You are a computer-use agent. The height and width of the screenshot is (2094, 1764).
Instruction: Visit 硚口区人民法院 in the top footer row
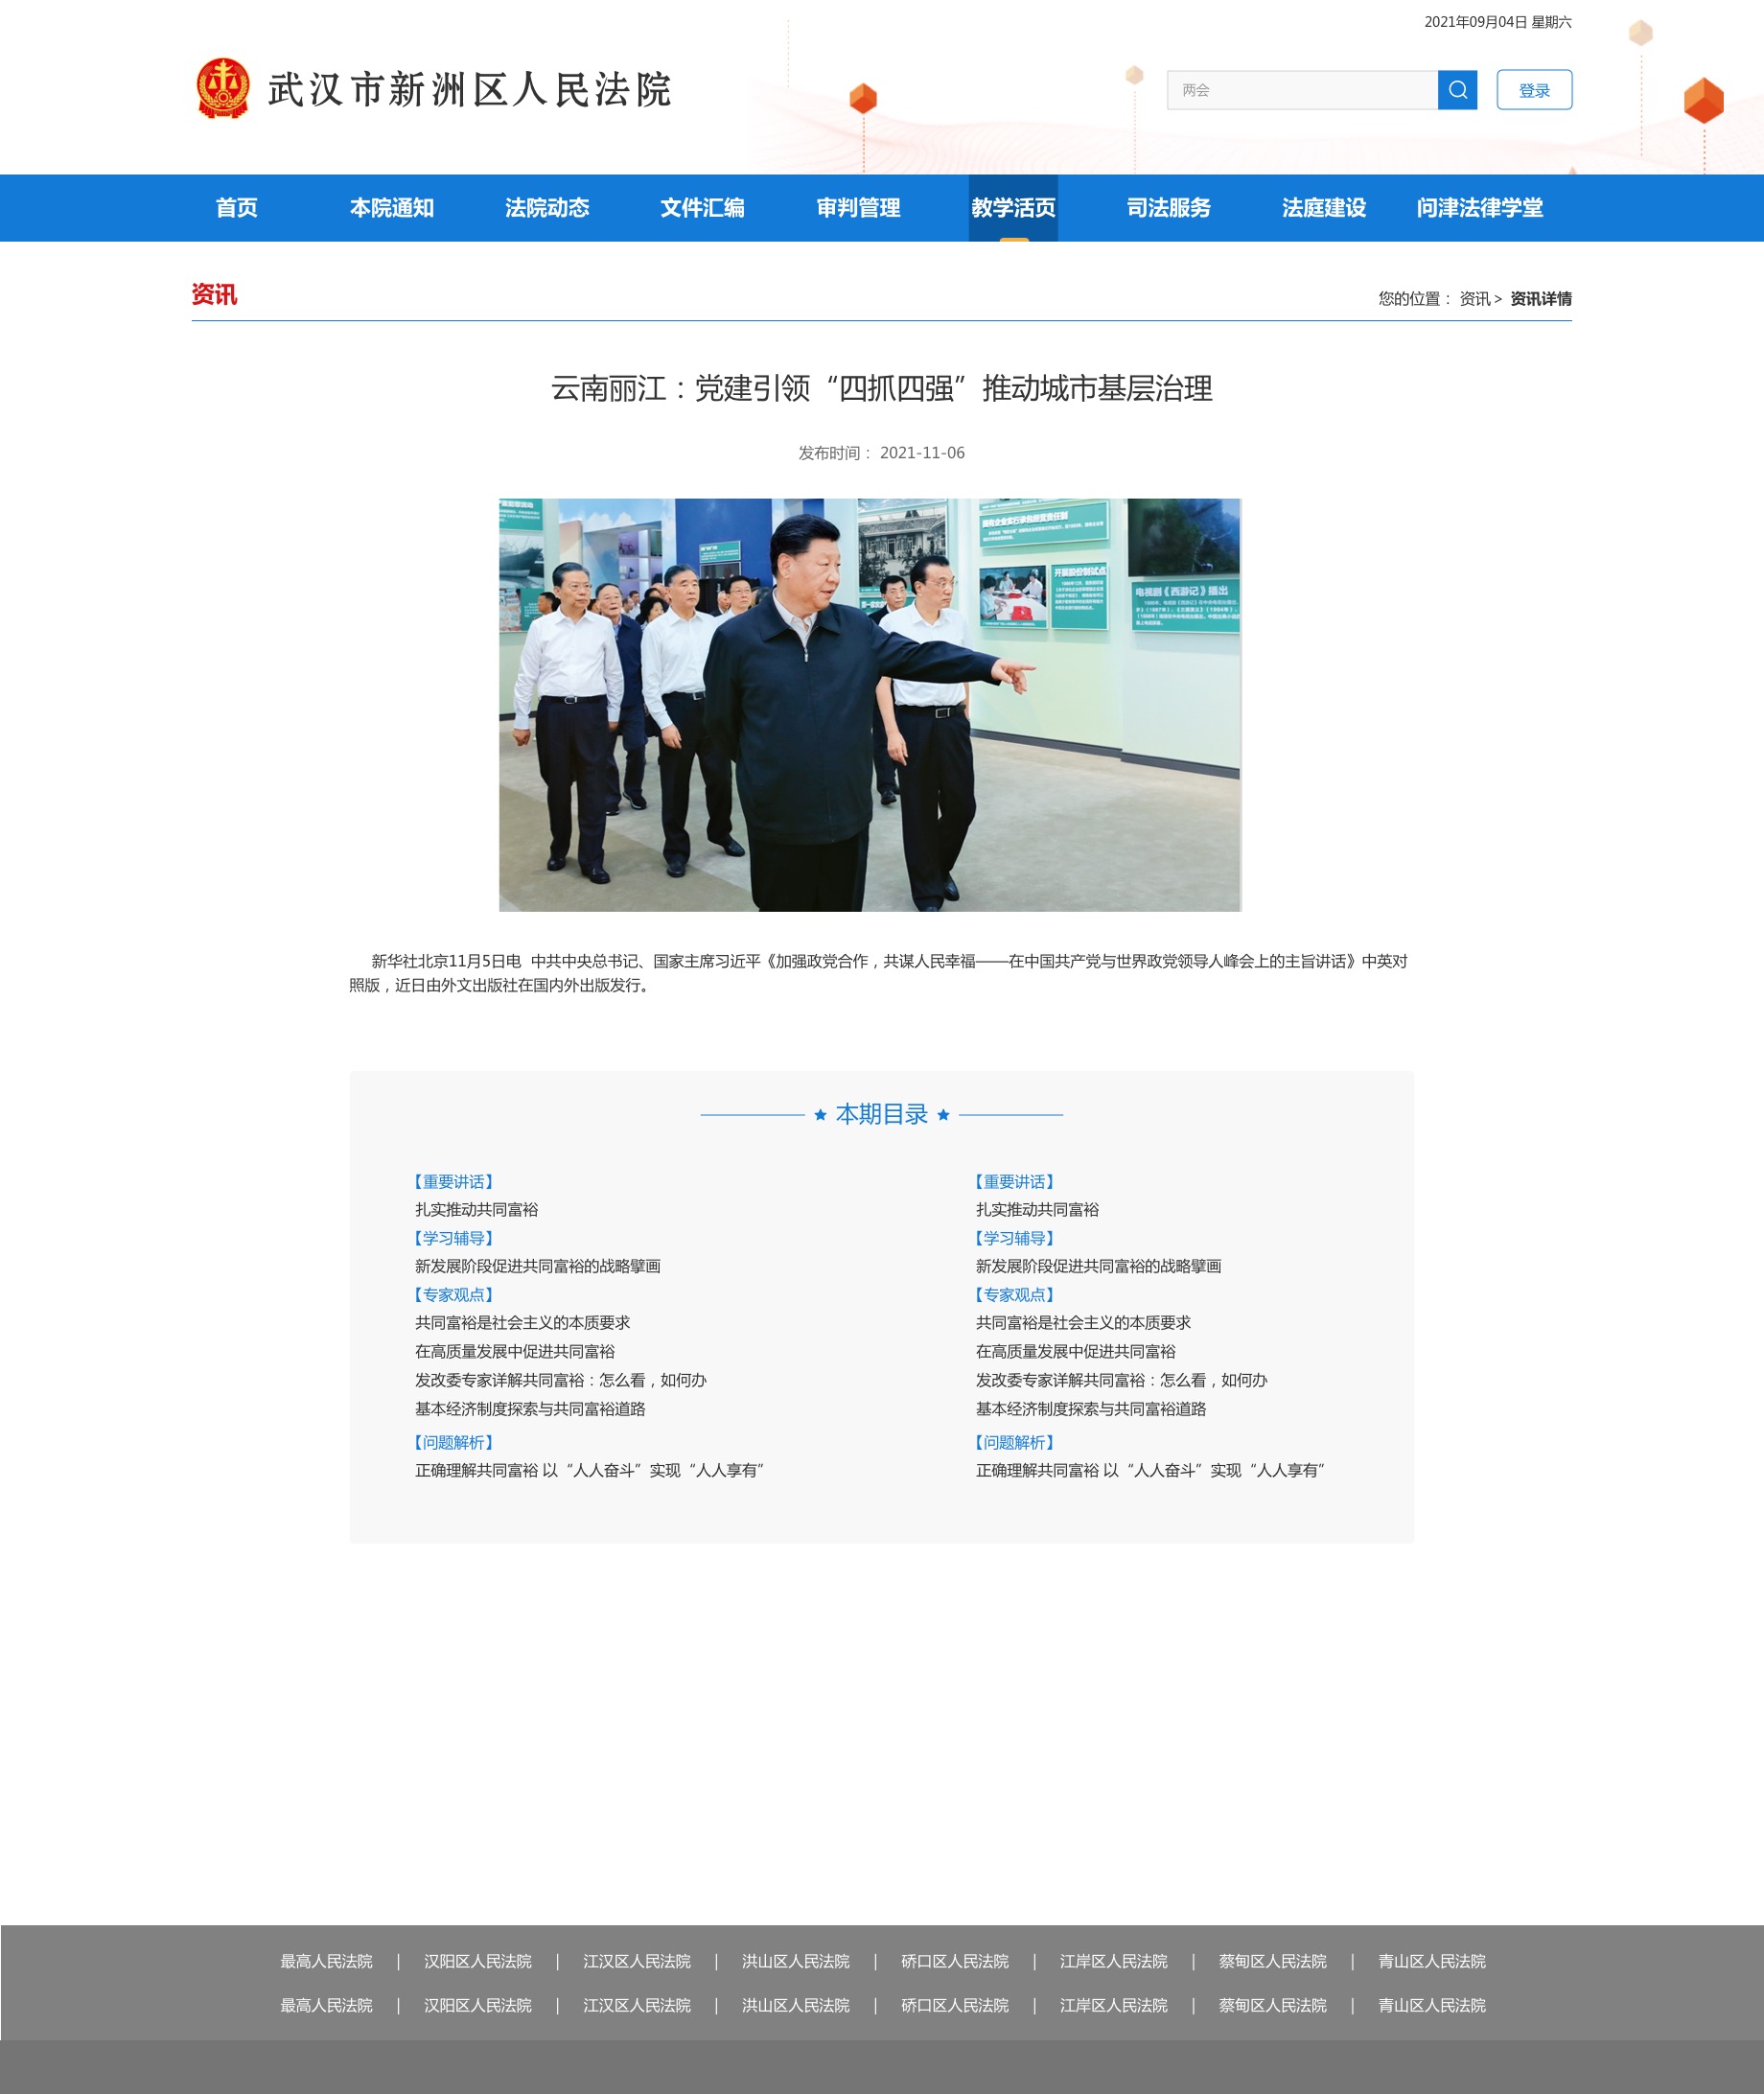pos(955,1962)
